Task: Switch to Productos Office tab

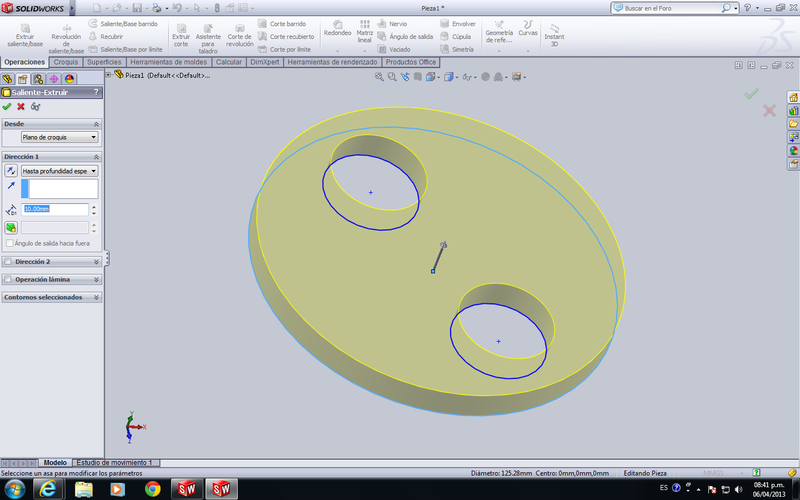Action: (411, 62)
